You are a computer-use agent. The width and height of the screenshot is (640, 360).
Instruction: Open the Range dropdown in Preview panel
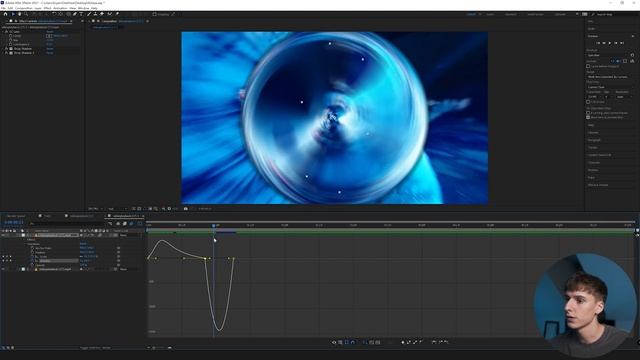click(x=611, y=76)
